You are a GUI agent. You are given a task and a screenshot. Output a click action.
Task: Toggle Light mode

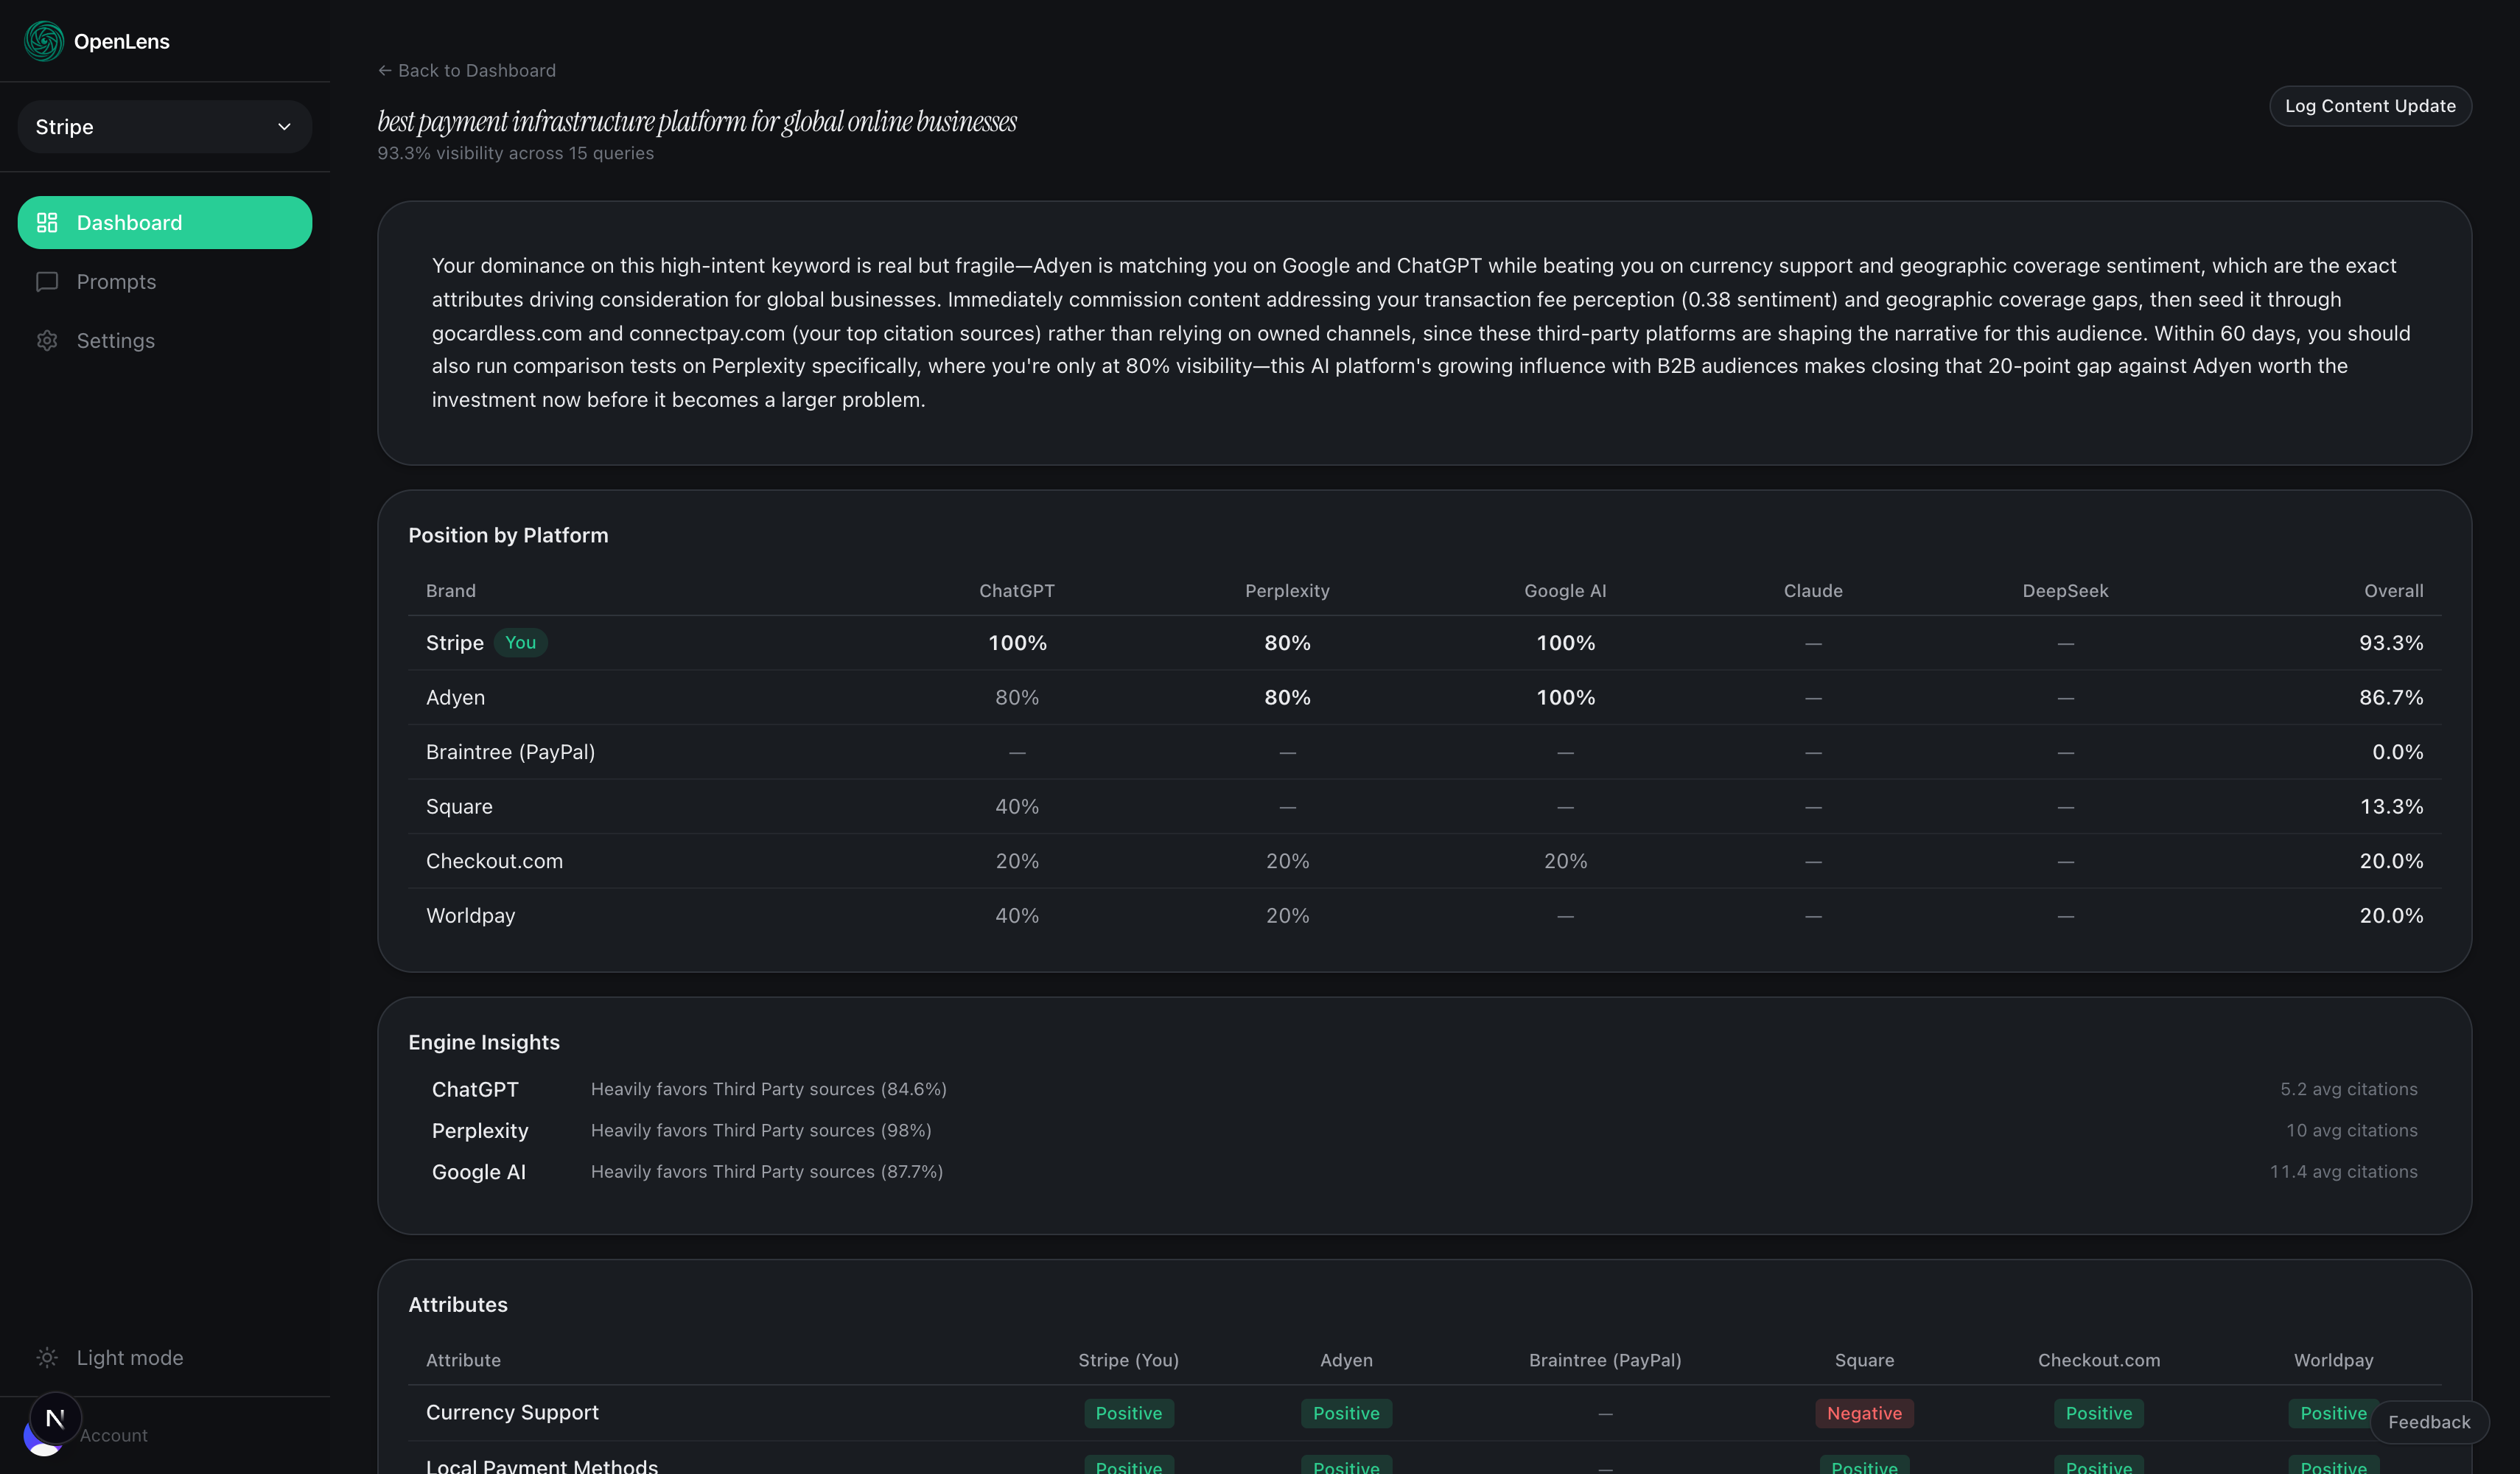(129, 1357)
